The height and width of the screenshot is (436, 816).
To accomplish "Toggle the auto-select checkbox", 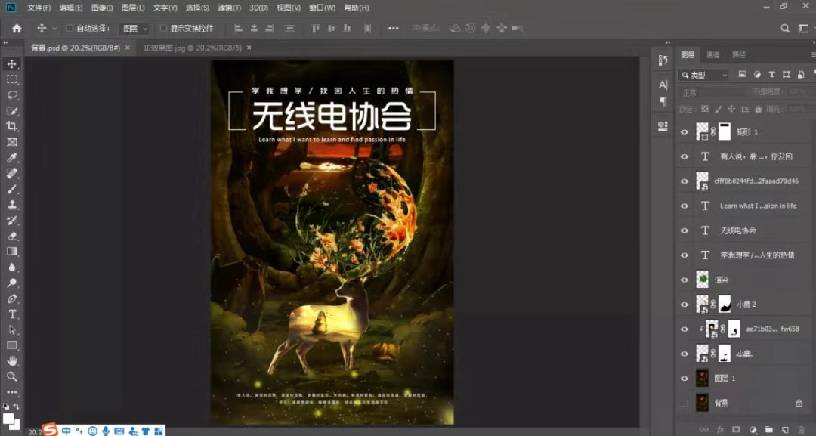I will (x=69, y=28).
